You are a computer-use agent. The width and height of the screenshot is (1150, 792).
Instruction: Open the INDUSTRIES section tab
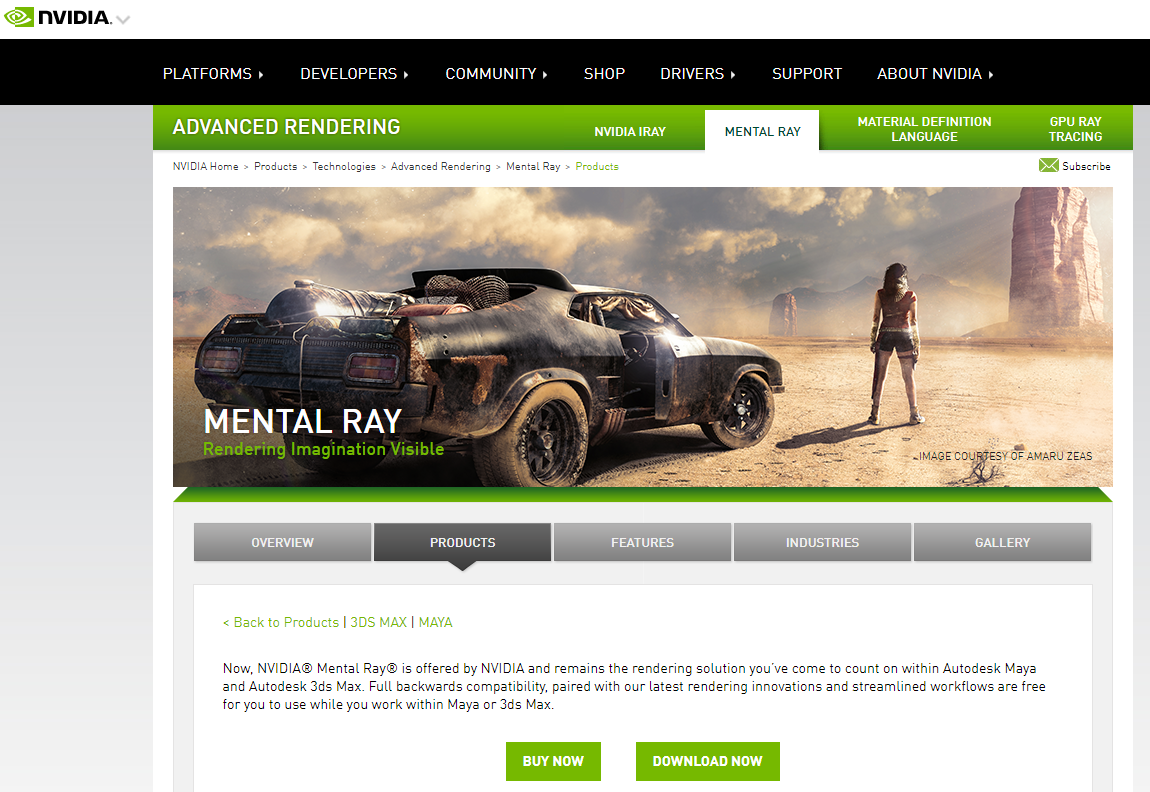[x=822, y=542]
